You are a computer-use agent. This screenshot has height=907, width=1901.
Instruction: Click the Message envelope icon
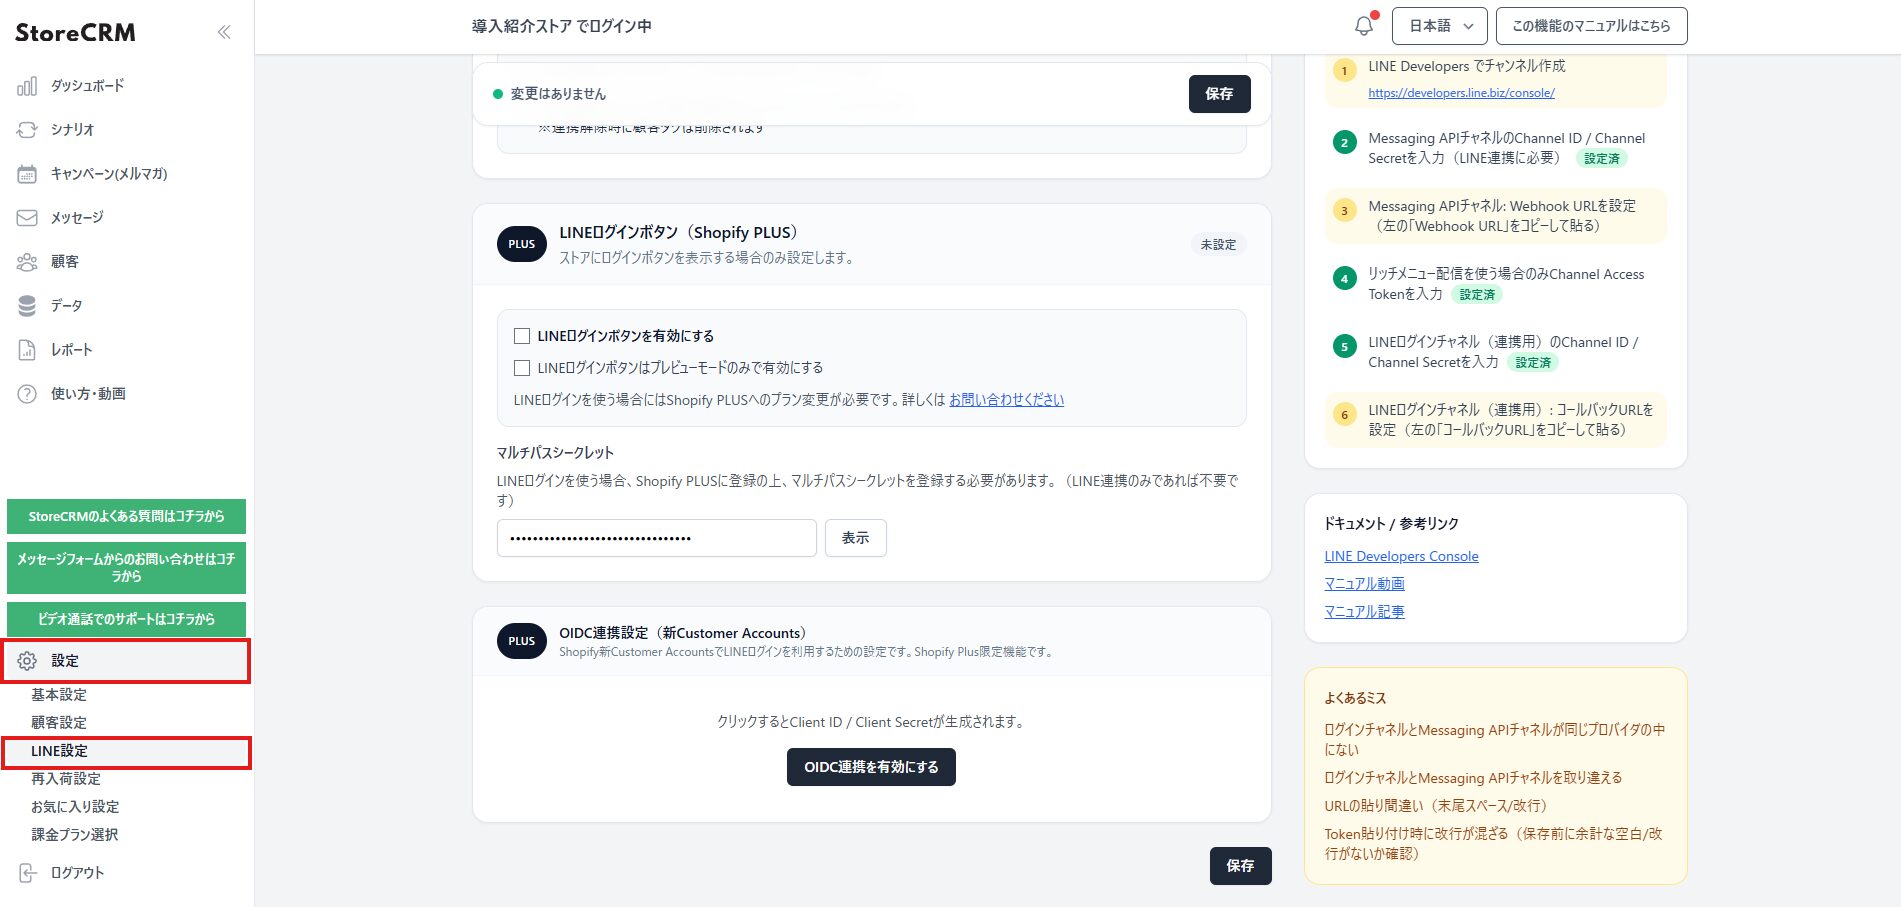coord(27,218)
